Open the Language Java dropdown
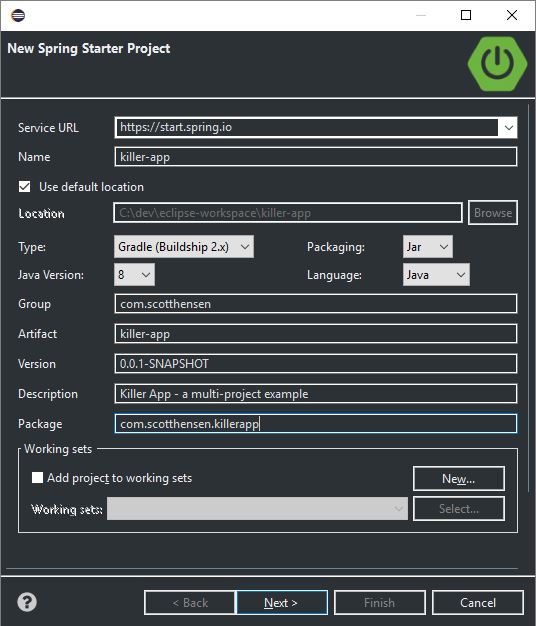Viewport: 536px width, 626px height. [x=436, y=275]
